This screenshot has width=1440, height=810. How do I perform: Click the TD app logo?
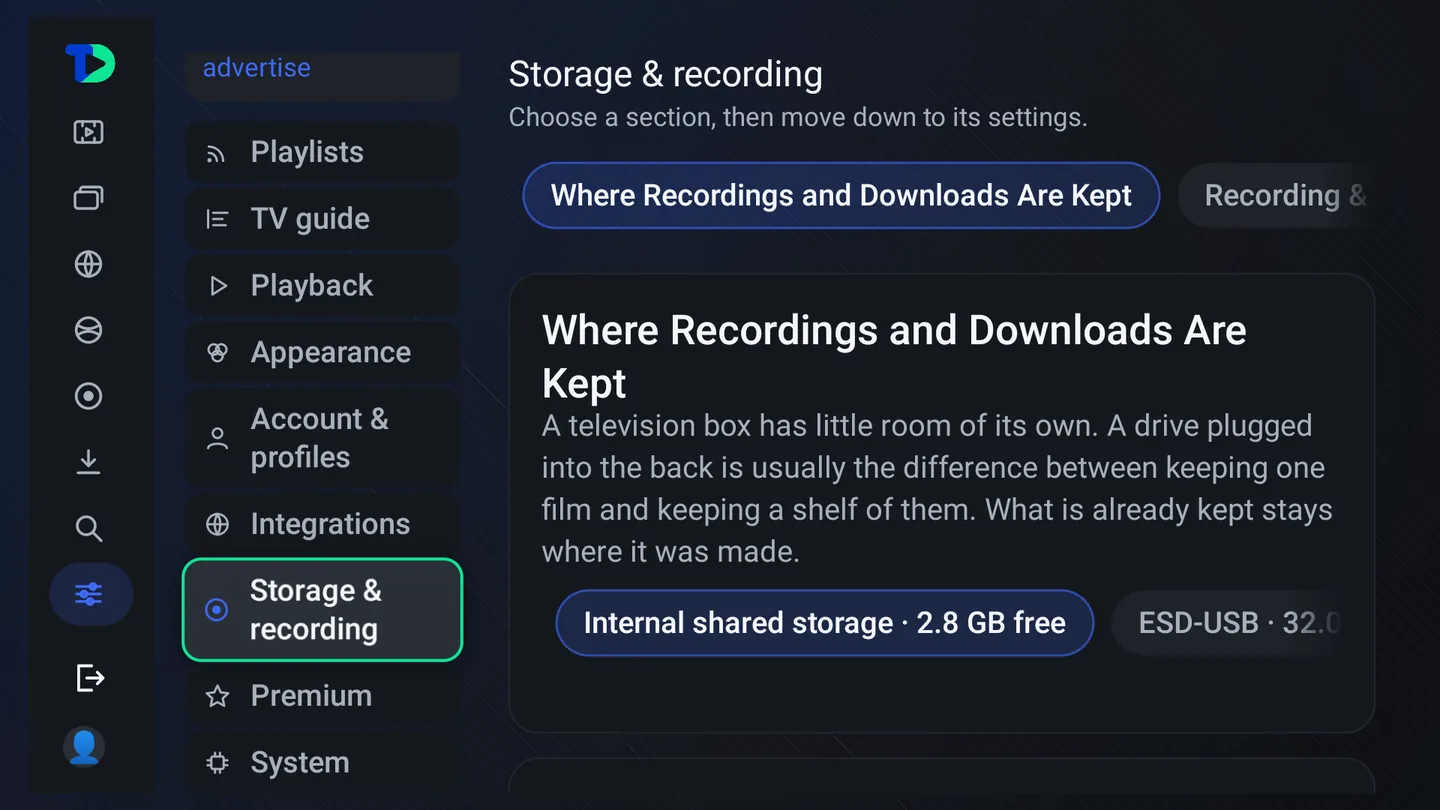pyautogui.click(x=90, y=64)
